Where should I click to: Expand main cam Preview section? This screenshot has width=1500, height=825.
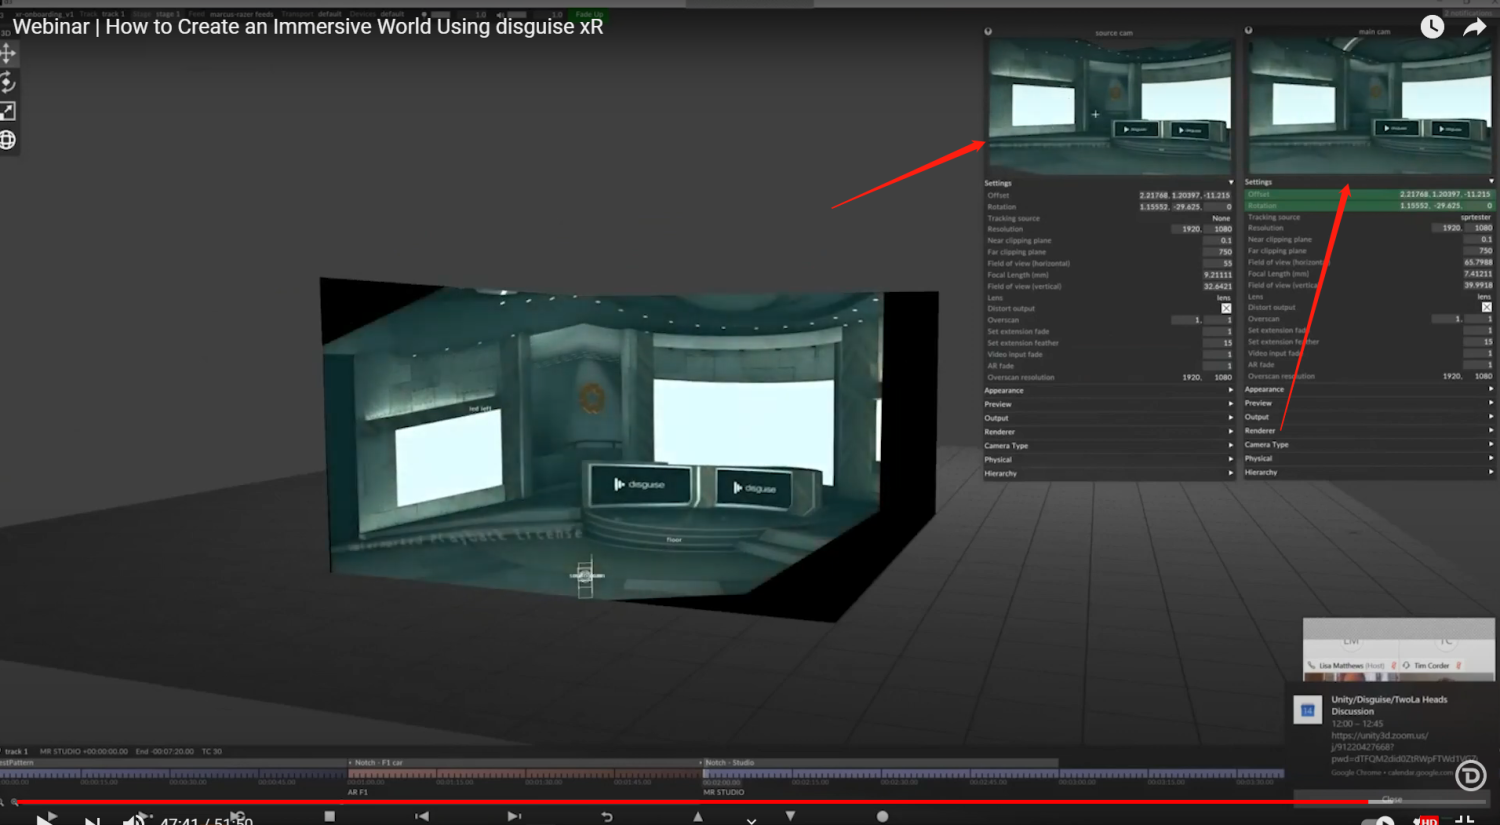tap(1369, 403)
